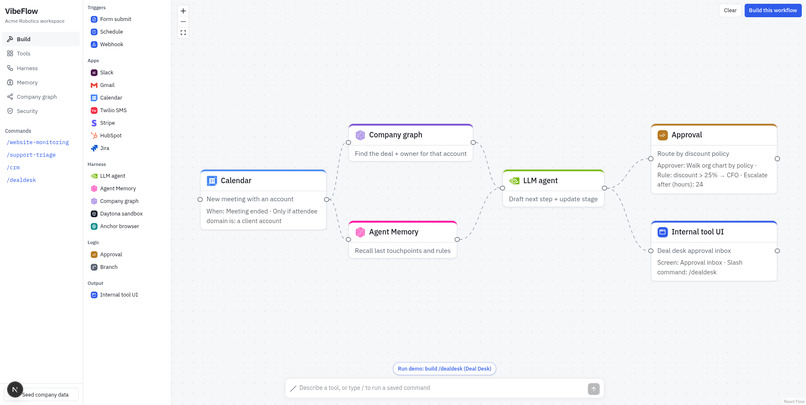Run the /crm saved command
The height and width of the screenshot is (405, 806).
coord(13,168)
